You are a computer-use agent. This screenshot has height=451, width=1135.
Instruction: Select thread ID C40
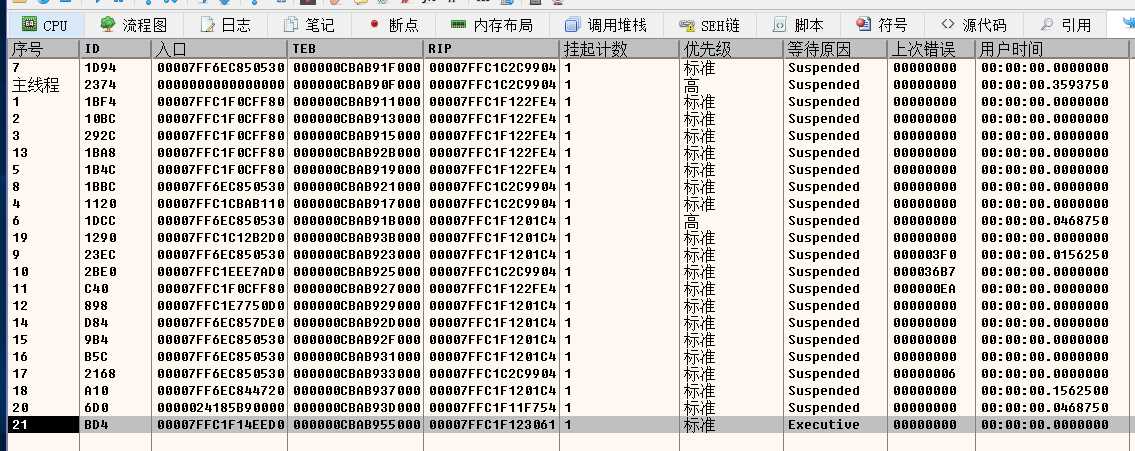(x=96, y=289)
